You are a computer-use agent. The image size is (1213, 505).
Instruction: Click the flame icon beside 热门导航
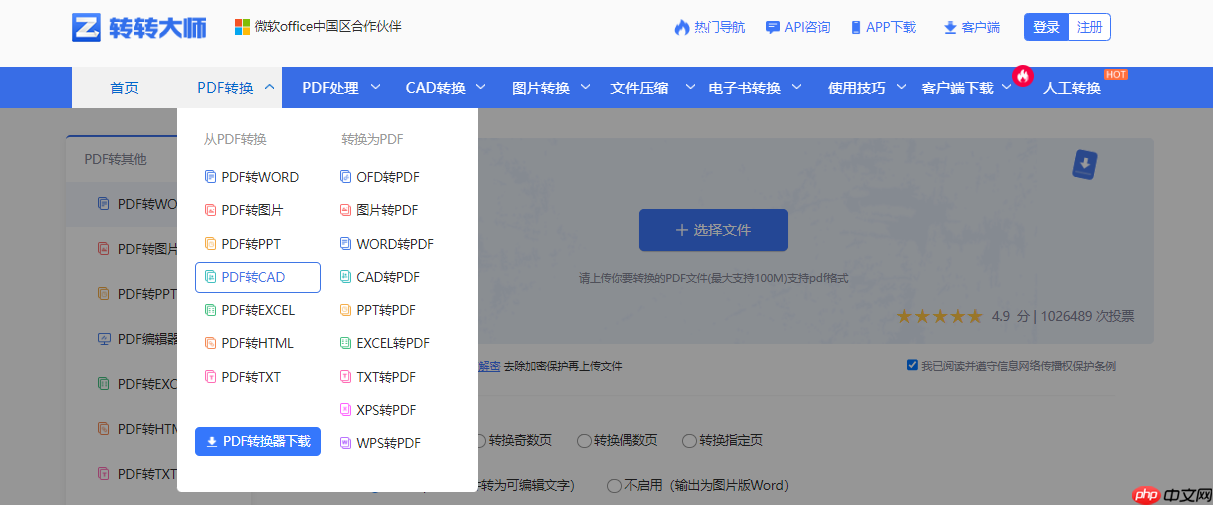pyautogui.click(x=682, y=27)
